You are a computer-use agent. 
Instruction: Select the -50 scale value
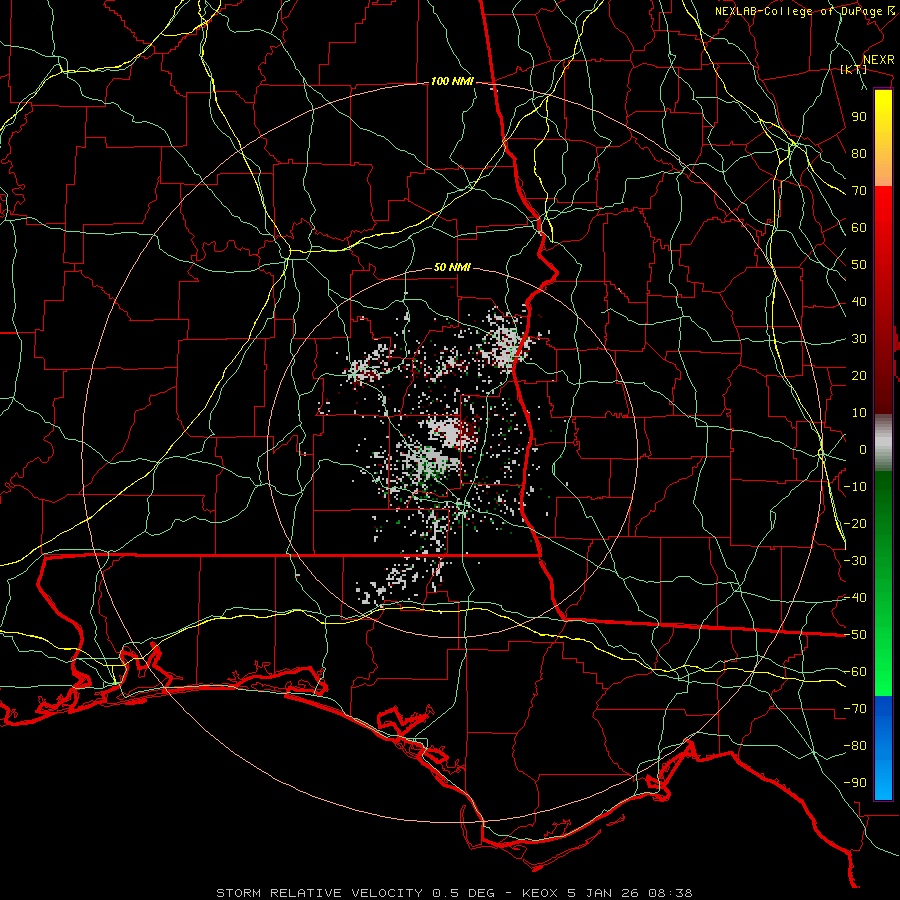[x=855, y=635]
